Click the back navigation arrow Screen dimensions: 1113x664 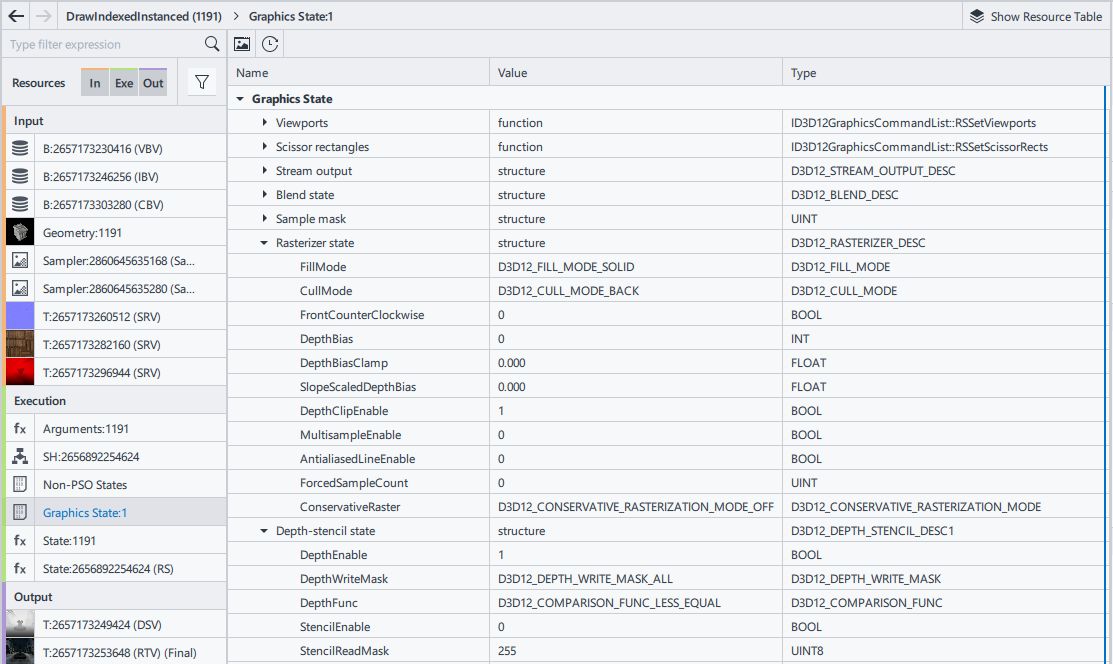(16, 16)
